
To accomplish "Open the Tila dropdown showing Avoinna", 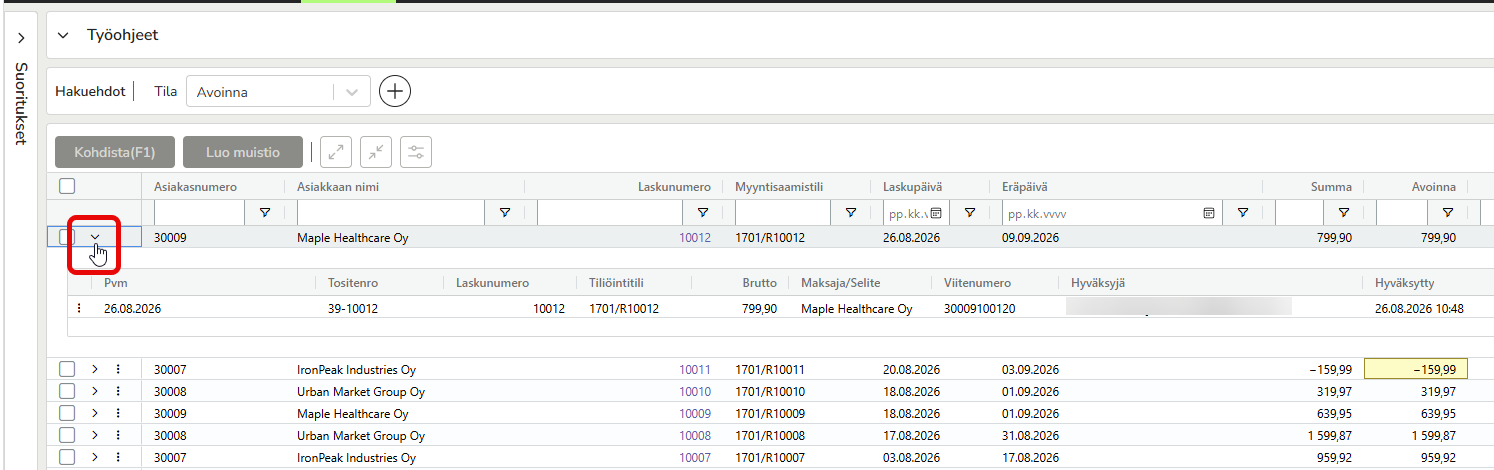I will (278, 92).
